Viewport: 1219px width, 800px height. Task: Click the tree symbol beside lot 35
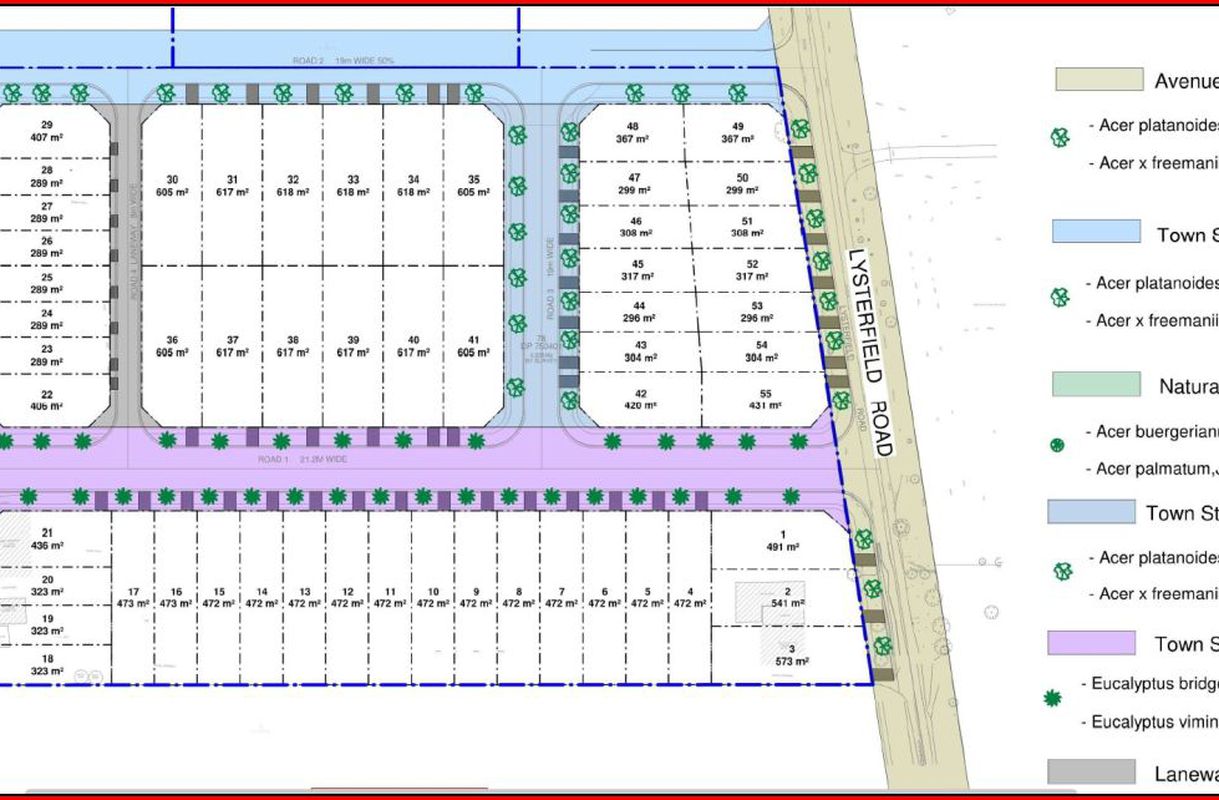click(517, 185)
